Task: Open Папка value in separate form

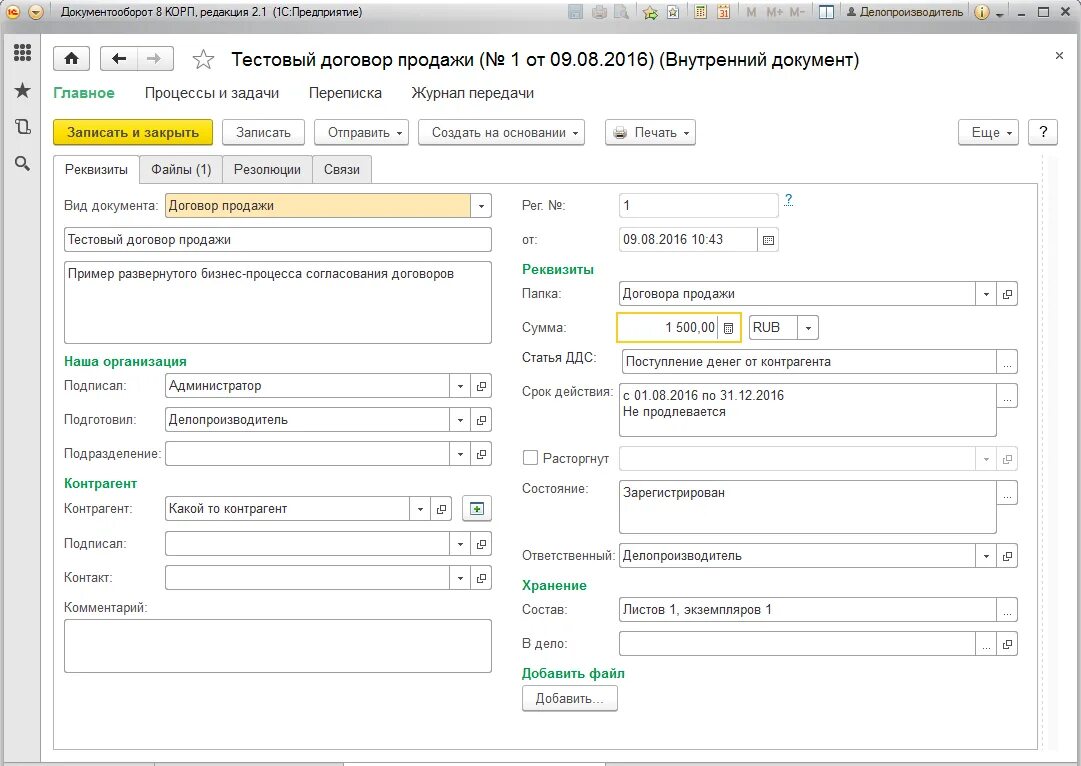Action: tap(1007, 294)
